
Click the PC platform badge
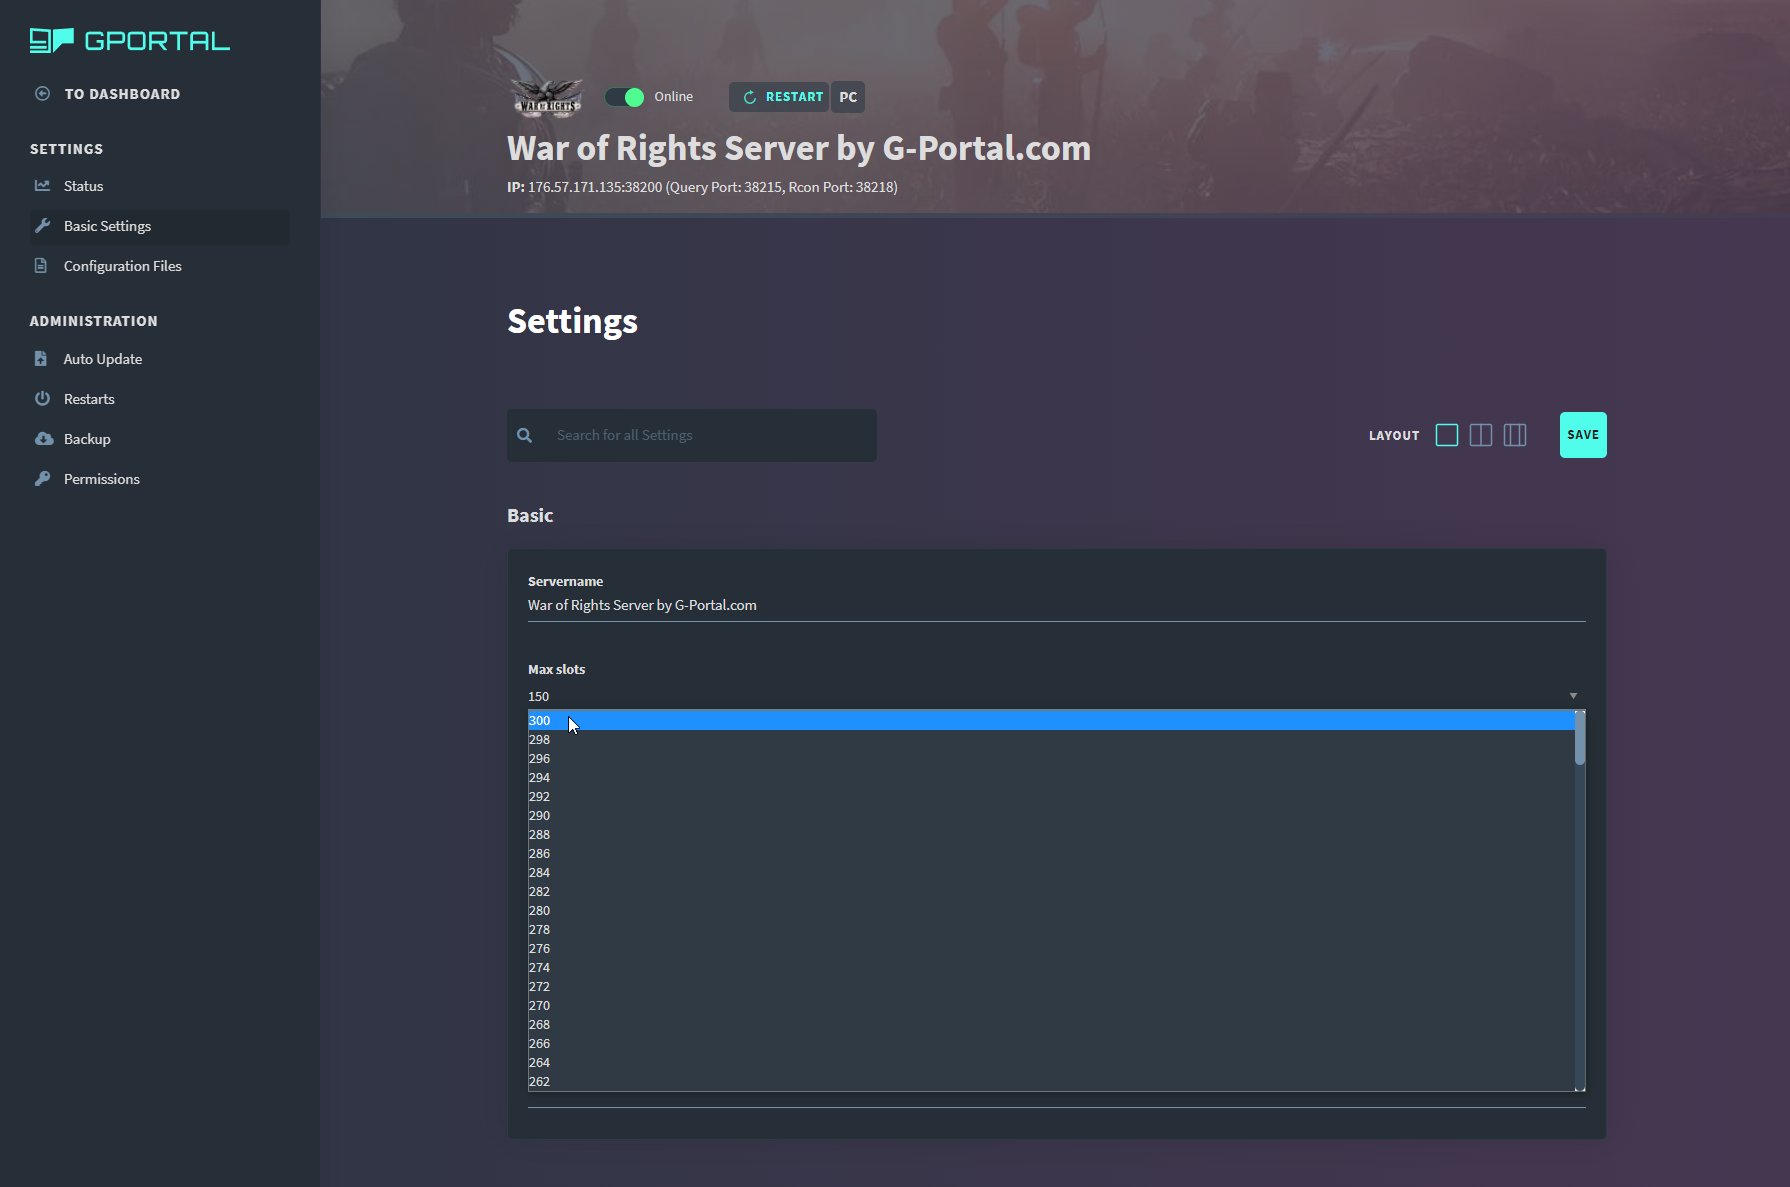848,97
